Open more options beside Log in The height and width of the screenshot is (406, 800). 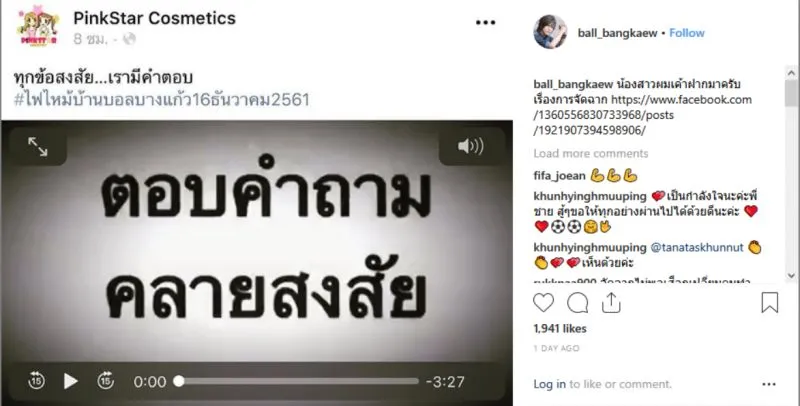click(x=769, y=384)
